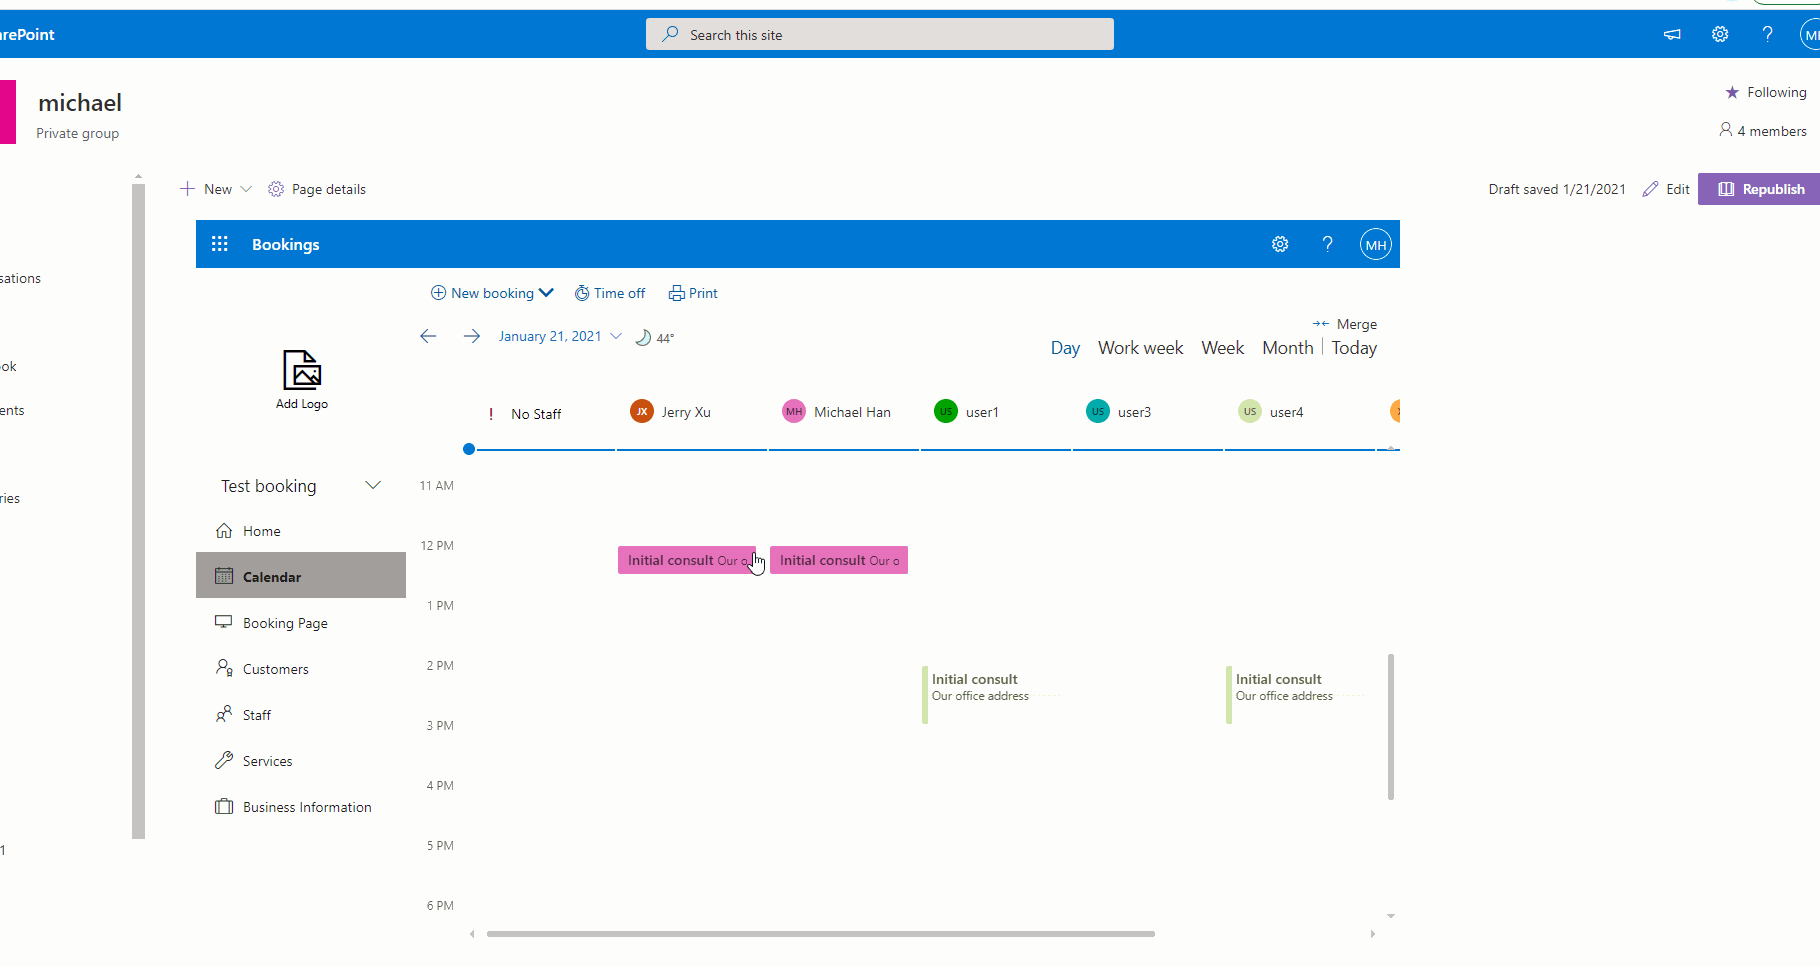Go to previous day with left arrow

(428, 336)
